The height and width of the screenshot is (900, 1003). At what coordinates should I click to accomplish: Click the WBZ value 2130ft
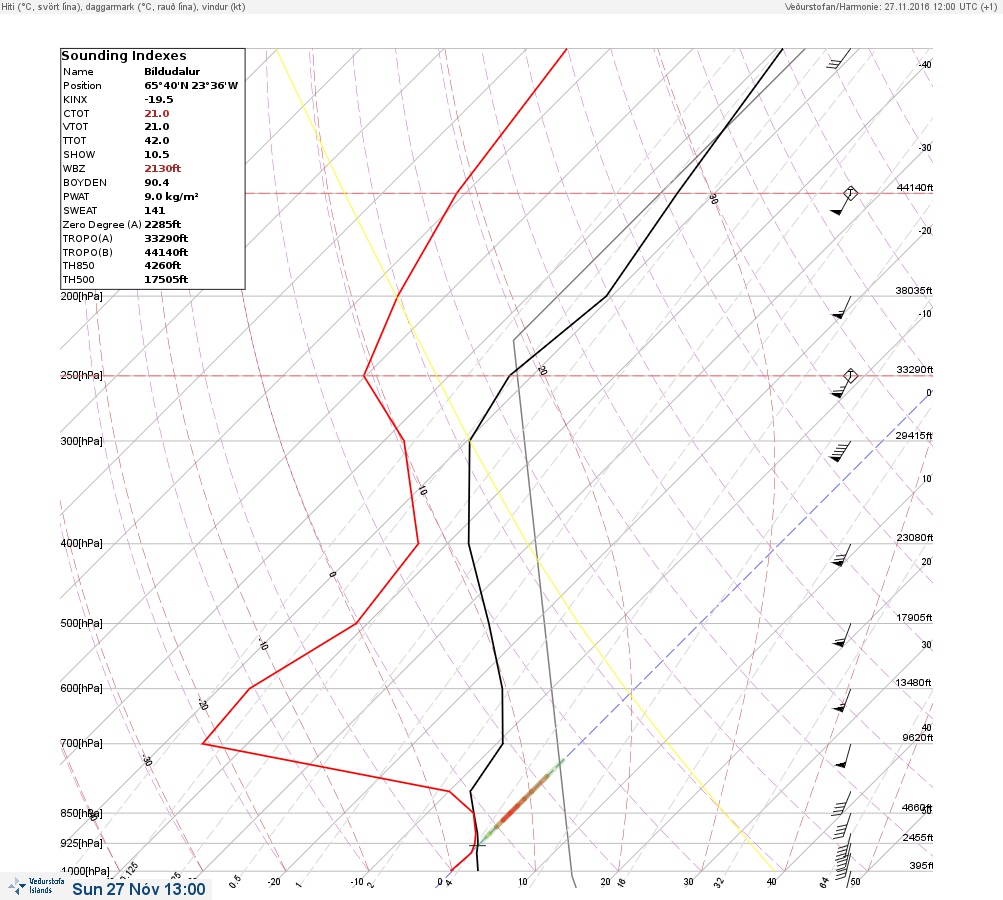162,168
